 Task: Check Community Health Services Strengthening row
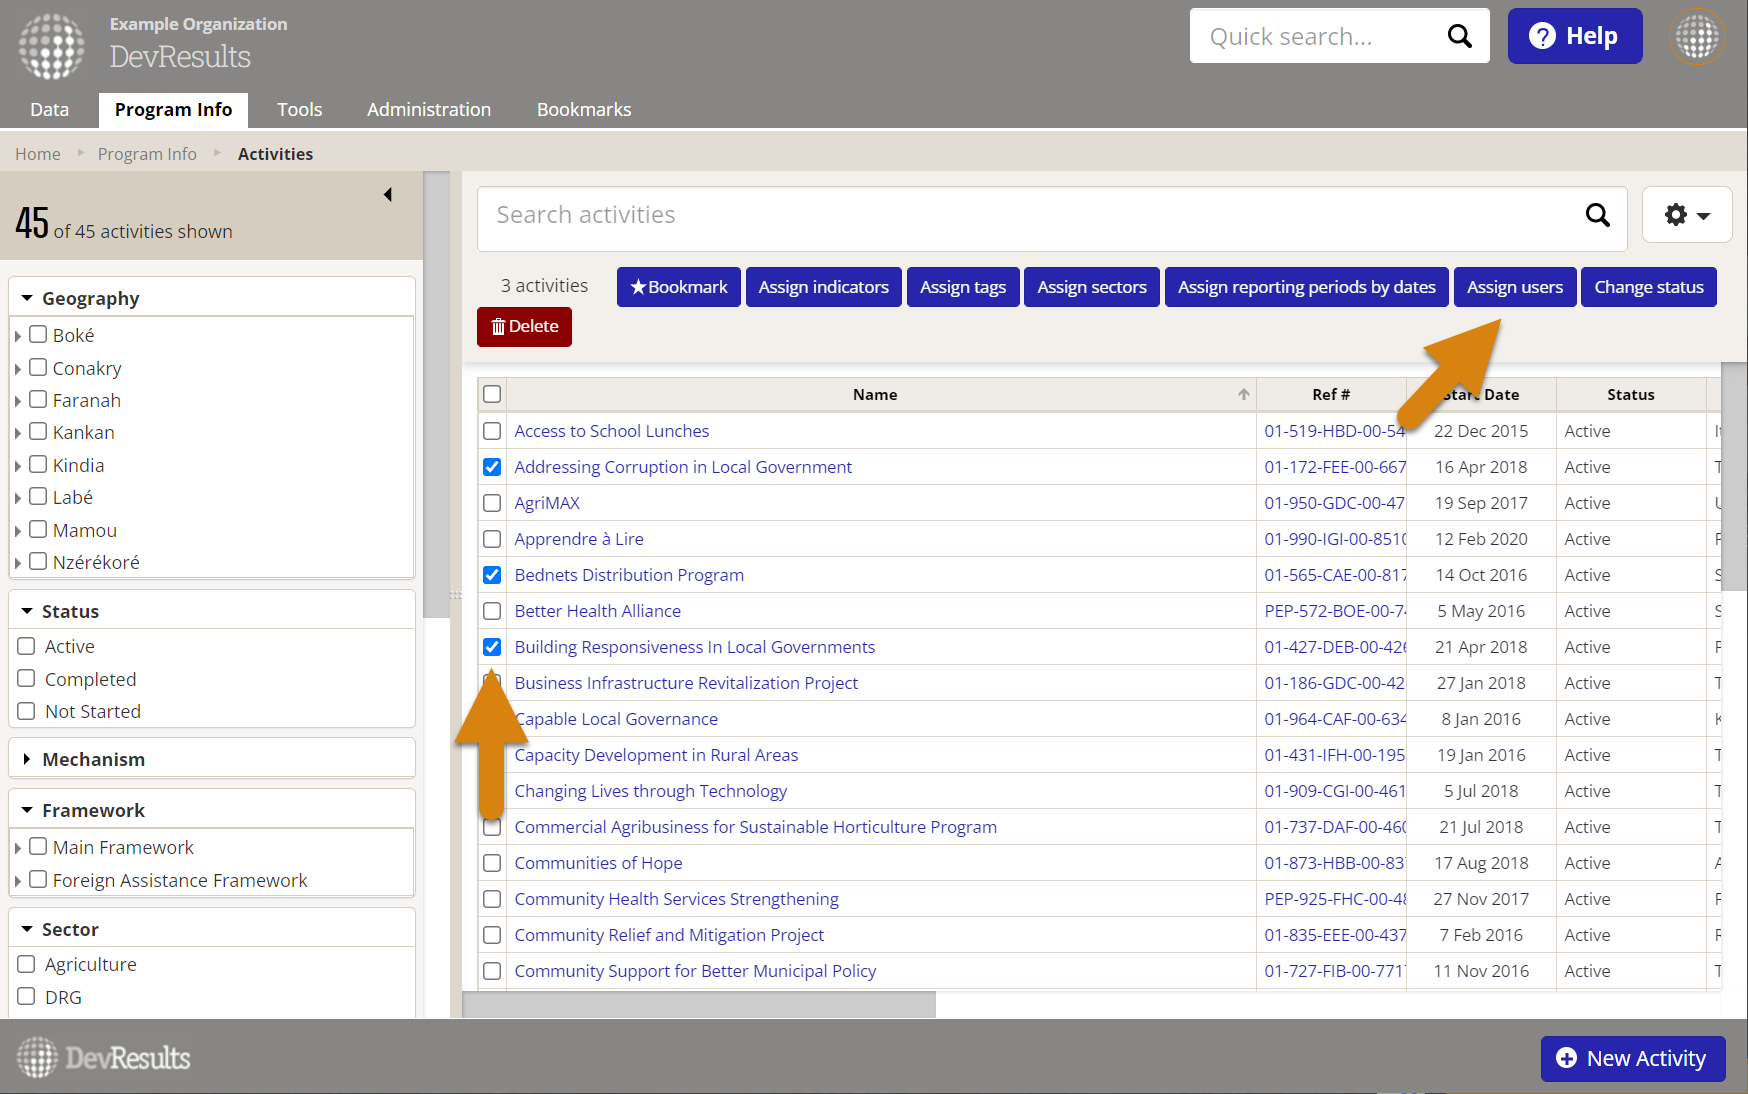(492, 899)
